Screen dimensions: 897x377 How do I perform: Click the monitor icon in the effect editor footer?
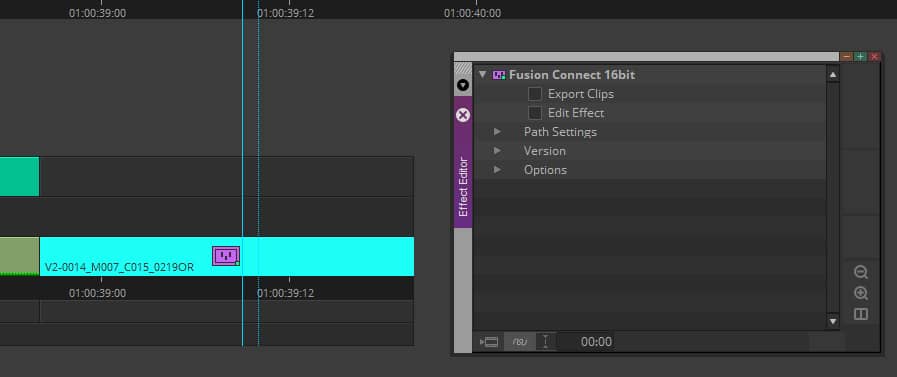point(489,342)
